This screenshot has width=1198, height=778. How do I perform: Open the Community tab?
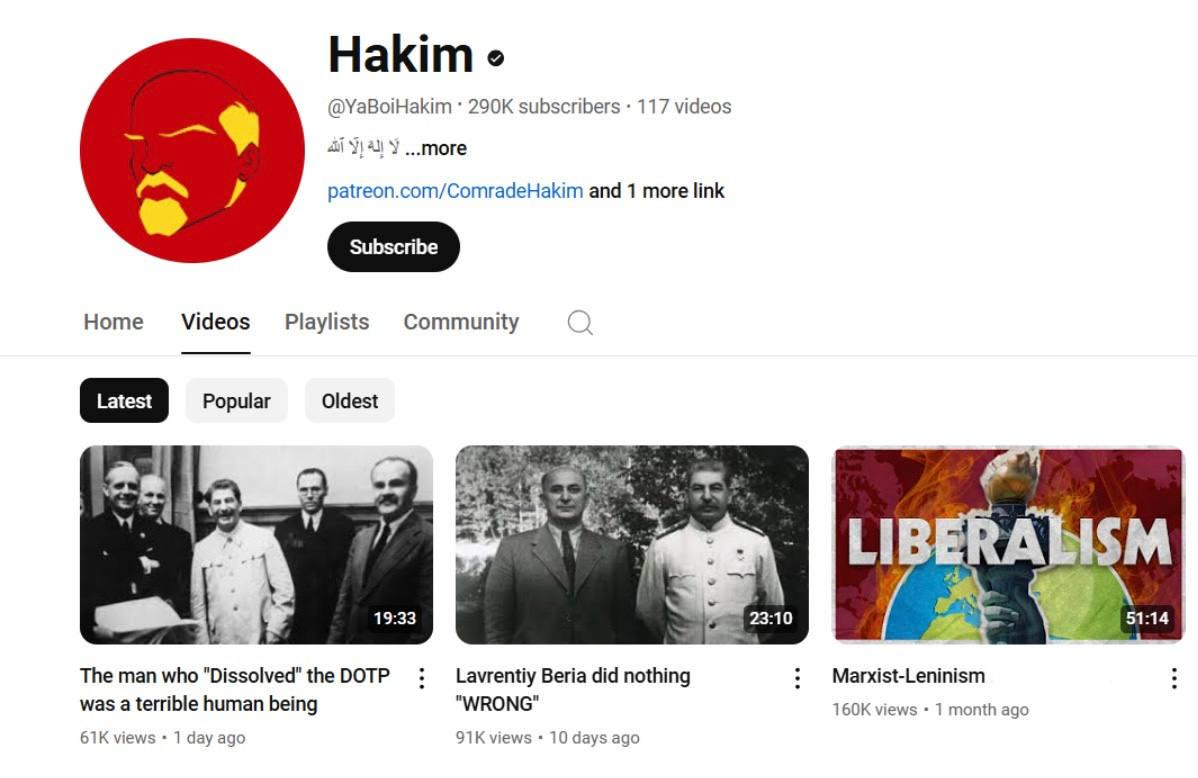click(x=461, y=322)
